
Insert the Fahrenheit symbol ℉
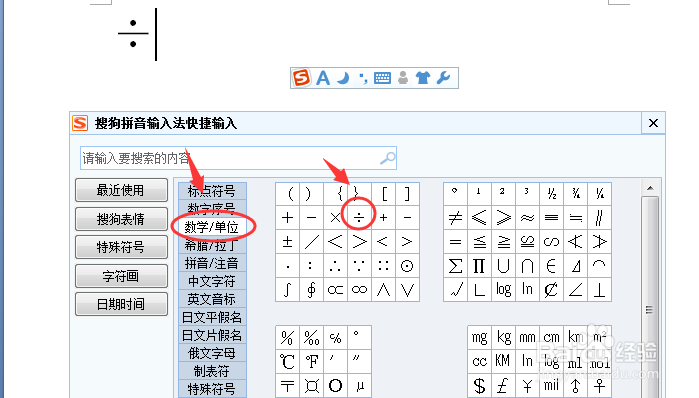[311, 361]
